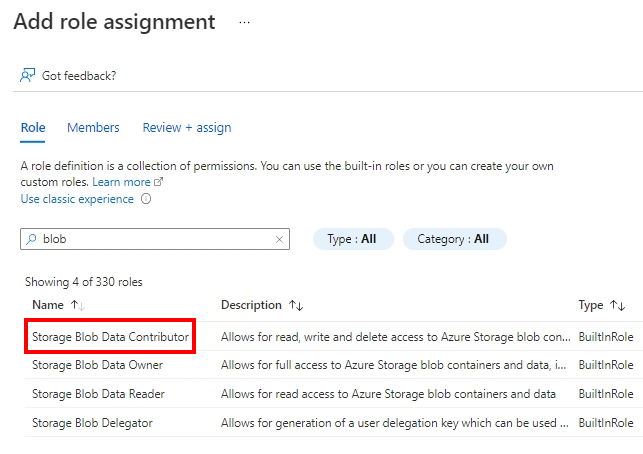The width and height of the screenshot is (643, 454).
Task: Open the Type : All filter
Action: point(353,239)
